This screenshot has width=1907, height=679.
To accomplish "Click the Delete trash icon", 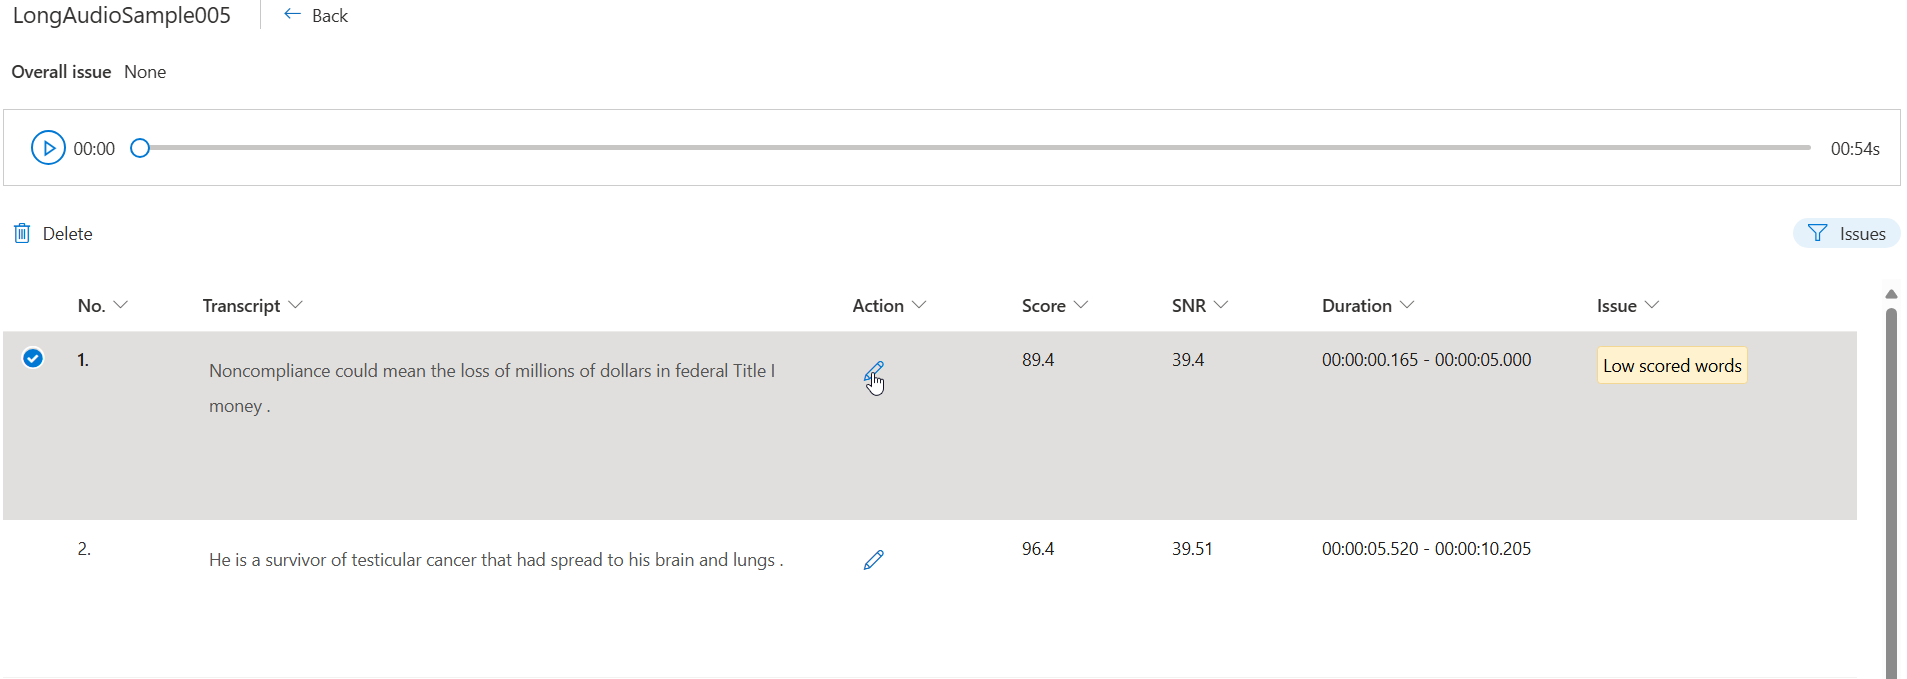I will point(22,234).
